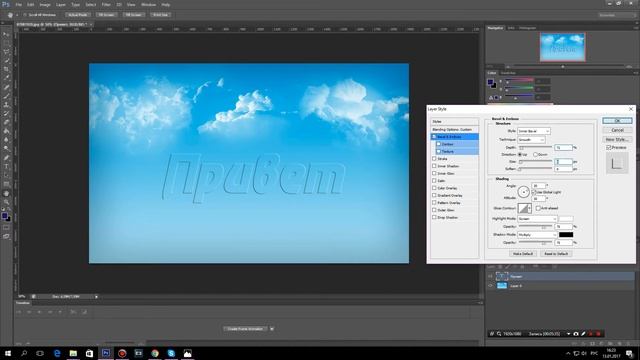This screenshot has height=360, width=640.
Task: Toggle the Preview checkbox
Action: (609, 147)
